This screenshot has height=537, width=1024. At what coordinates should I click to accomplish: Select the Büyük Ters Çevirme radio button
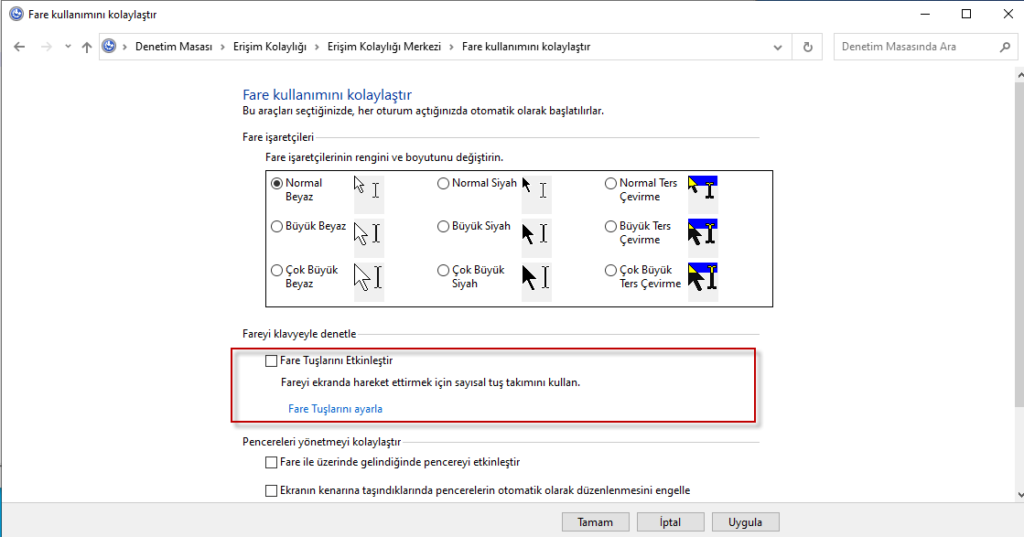coord(611,227)
